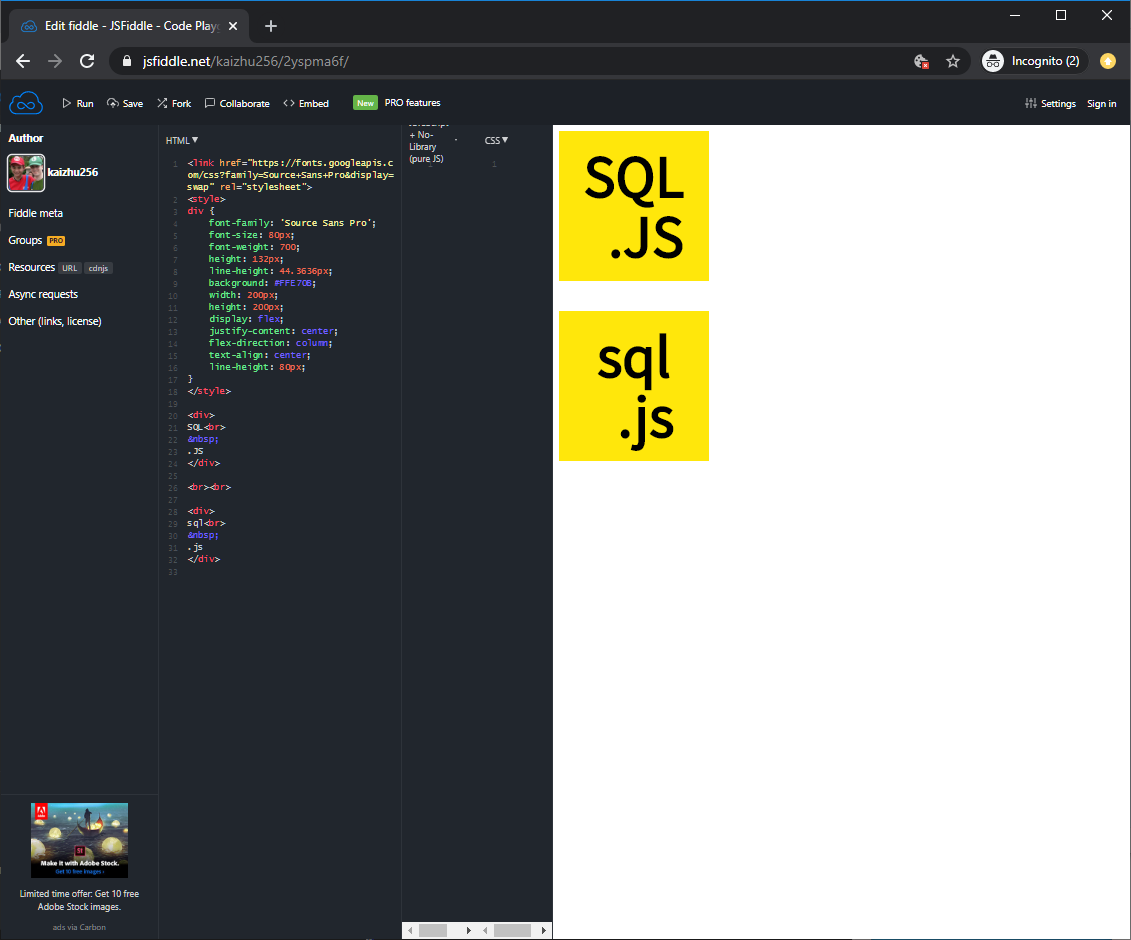The width and height of the screenshot is (1131, 940).
Task: Click the green New badge
Action: [x=365, y=102]
